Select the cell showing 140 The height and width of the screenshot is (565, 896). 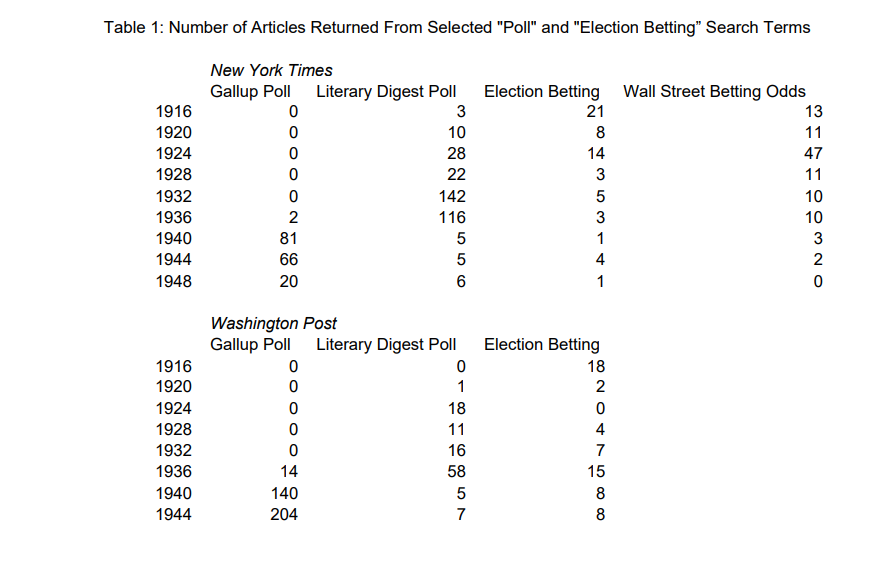(x=284, y=494)
